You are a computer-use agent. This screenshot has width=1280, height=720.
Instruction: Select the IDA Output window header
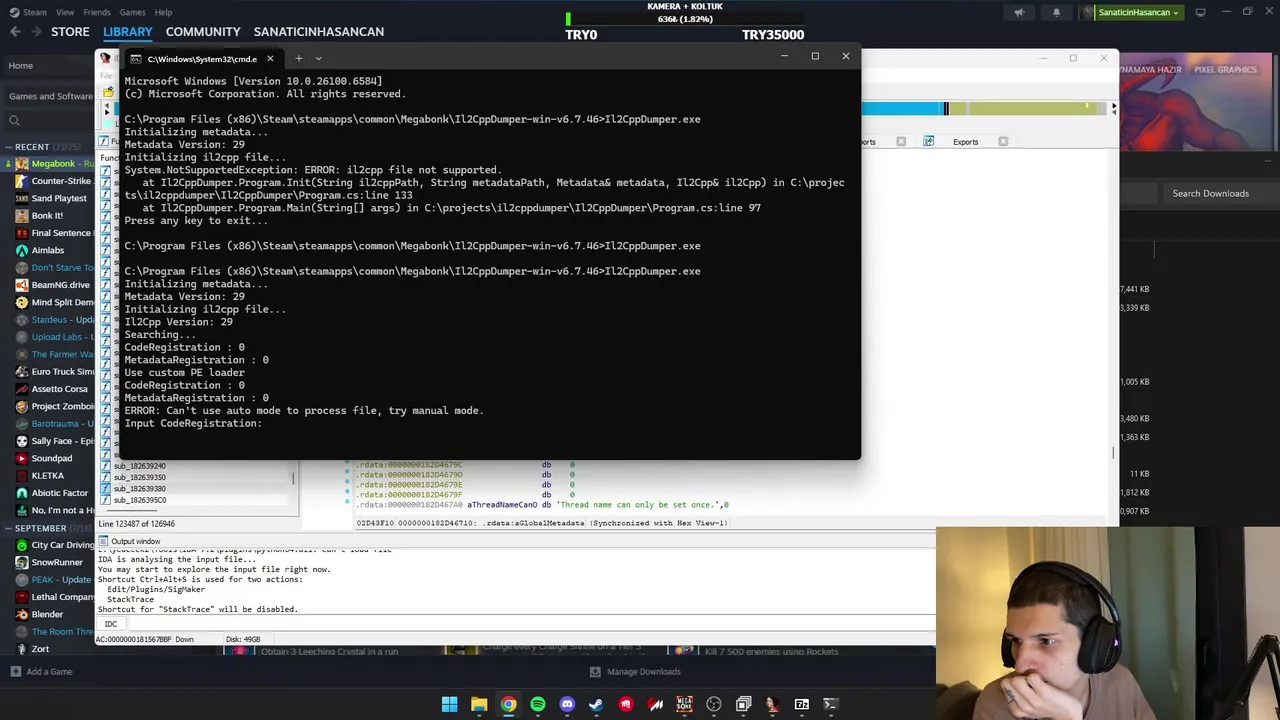[x=135, y=541]
